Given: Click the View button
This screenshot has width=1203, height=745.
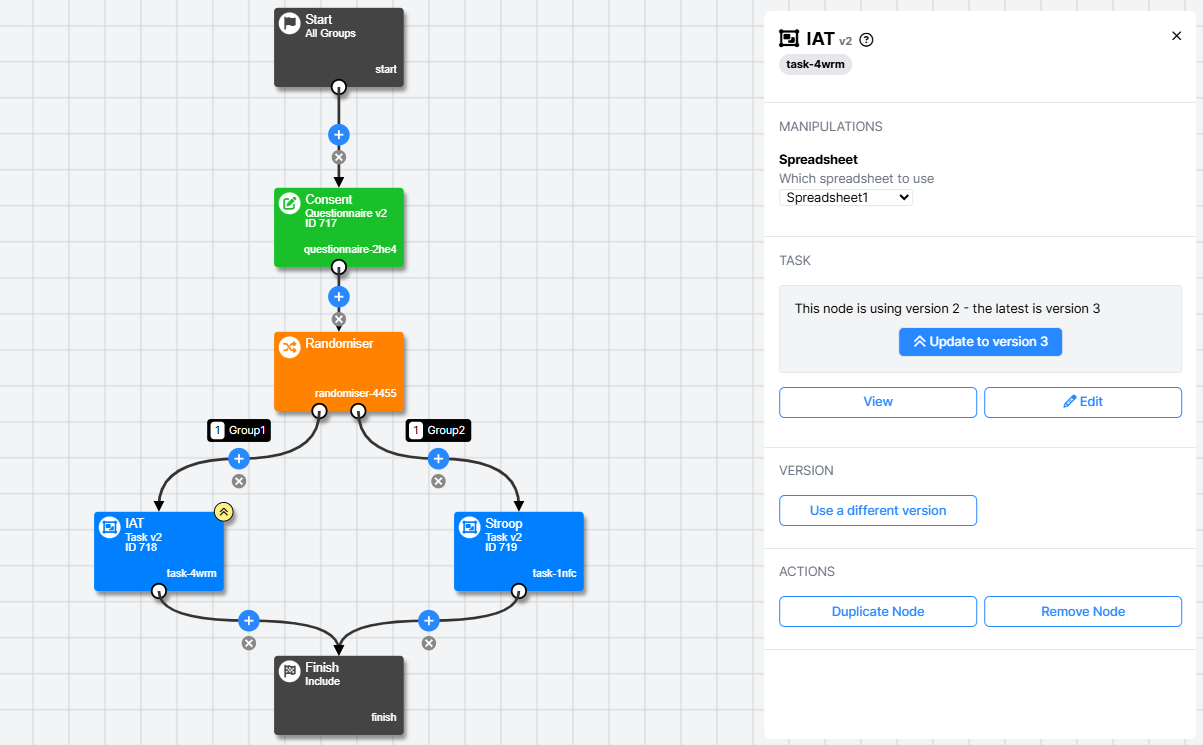Looking at the screenshot, I should [878, 402].
